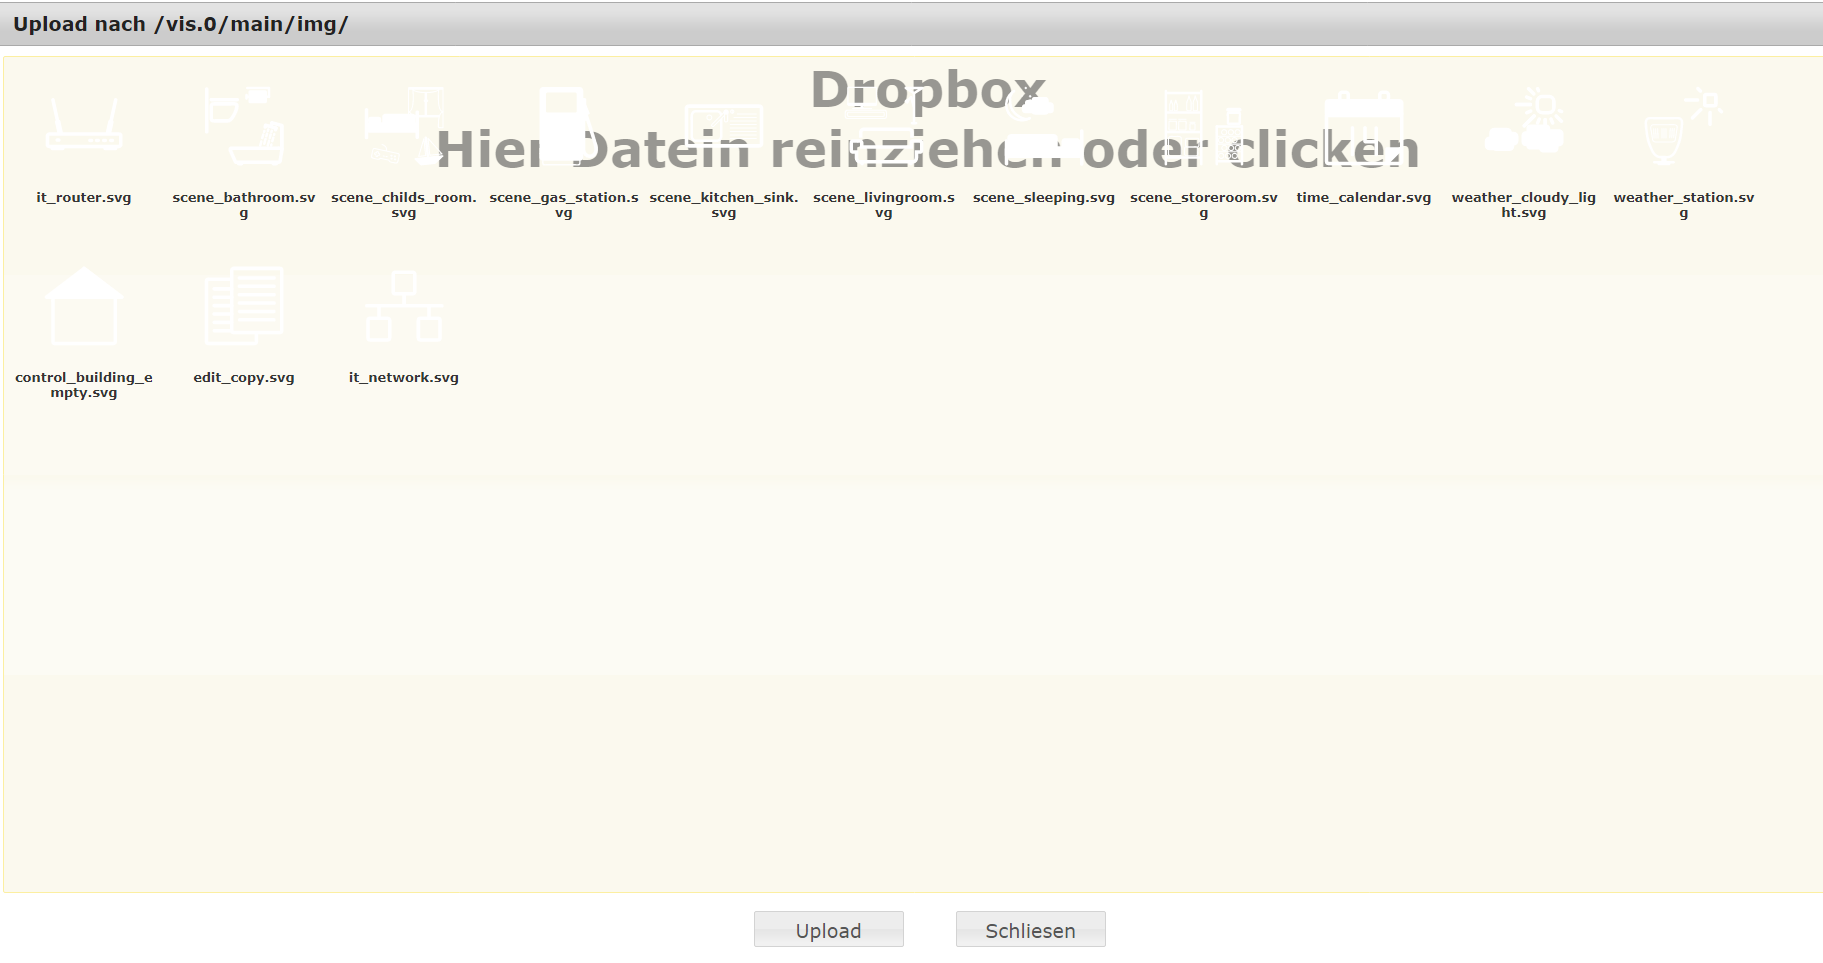Click the Upload button
1823x963 pixels.
(x=829, y=929)
